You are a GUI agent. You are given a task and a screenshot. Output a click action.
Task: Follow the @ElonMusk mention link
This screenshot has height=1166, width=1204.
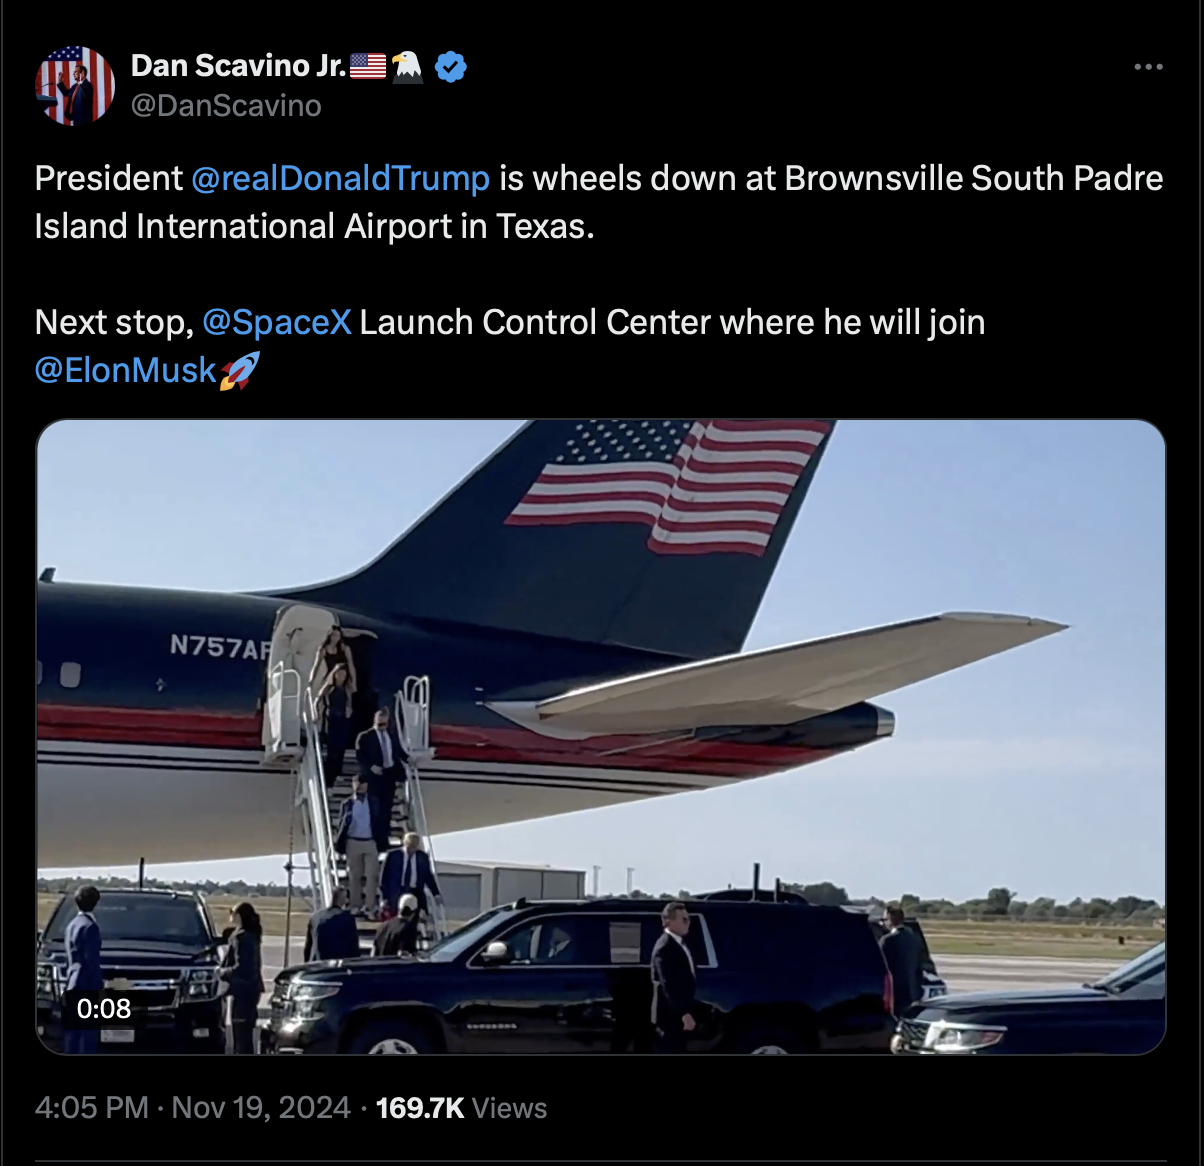(126, 370)
